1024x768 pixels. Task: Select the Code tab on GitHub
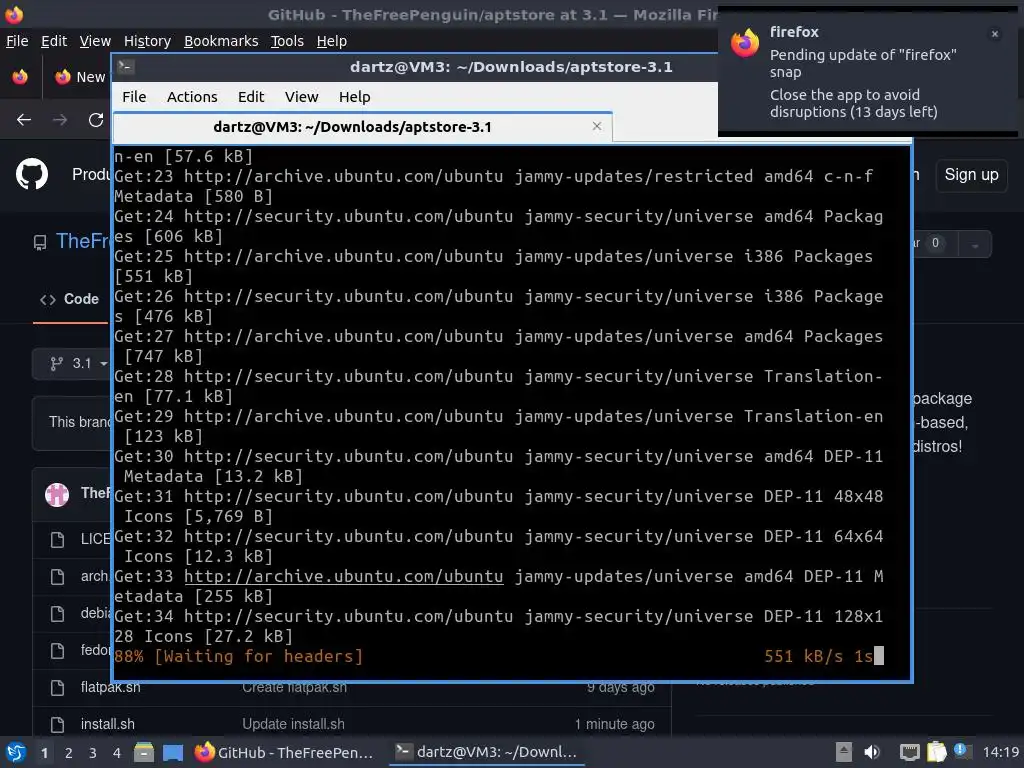(x=70, y=299)
